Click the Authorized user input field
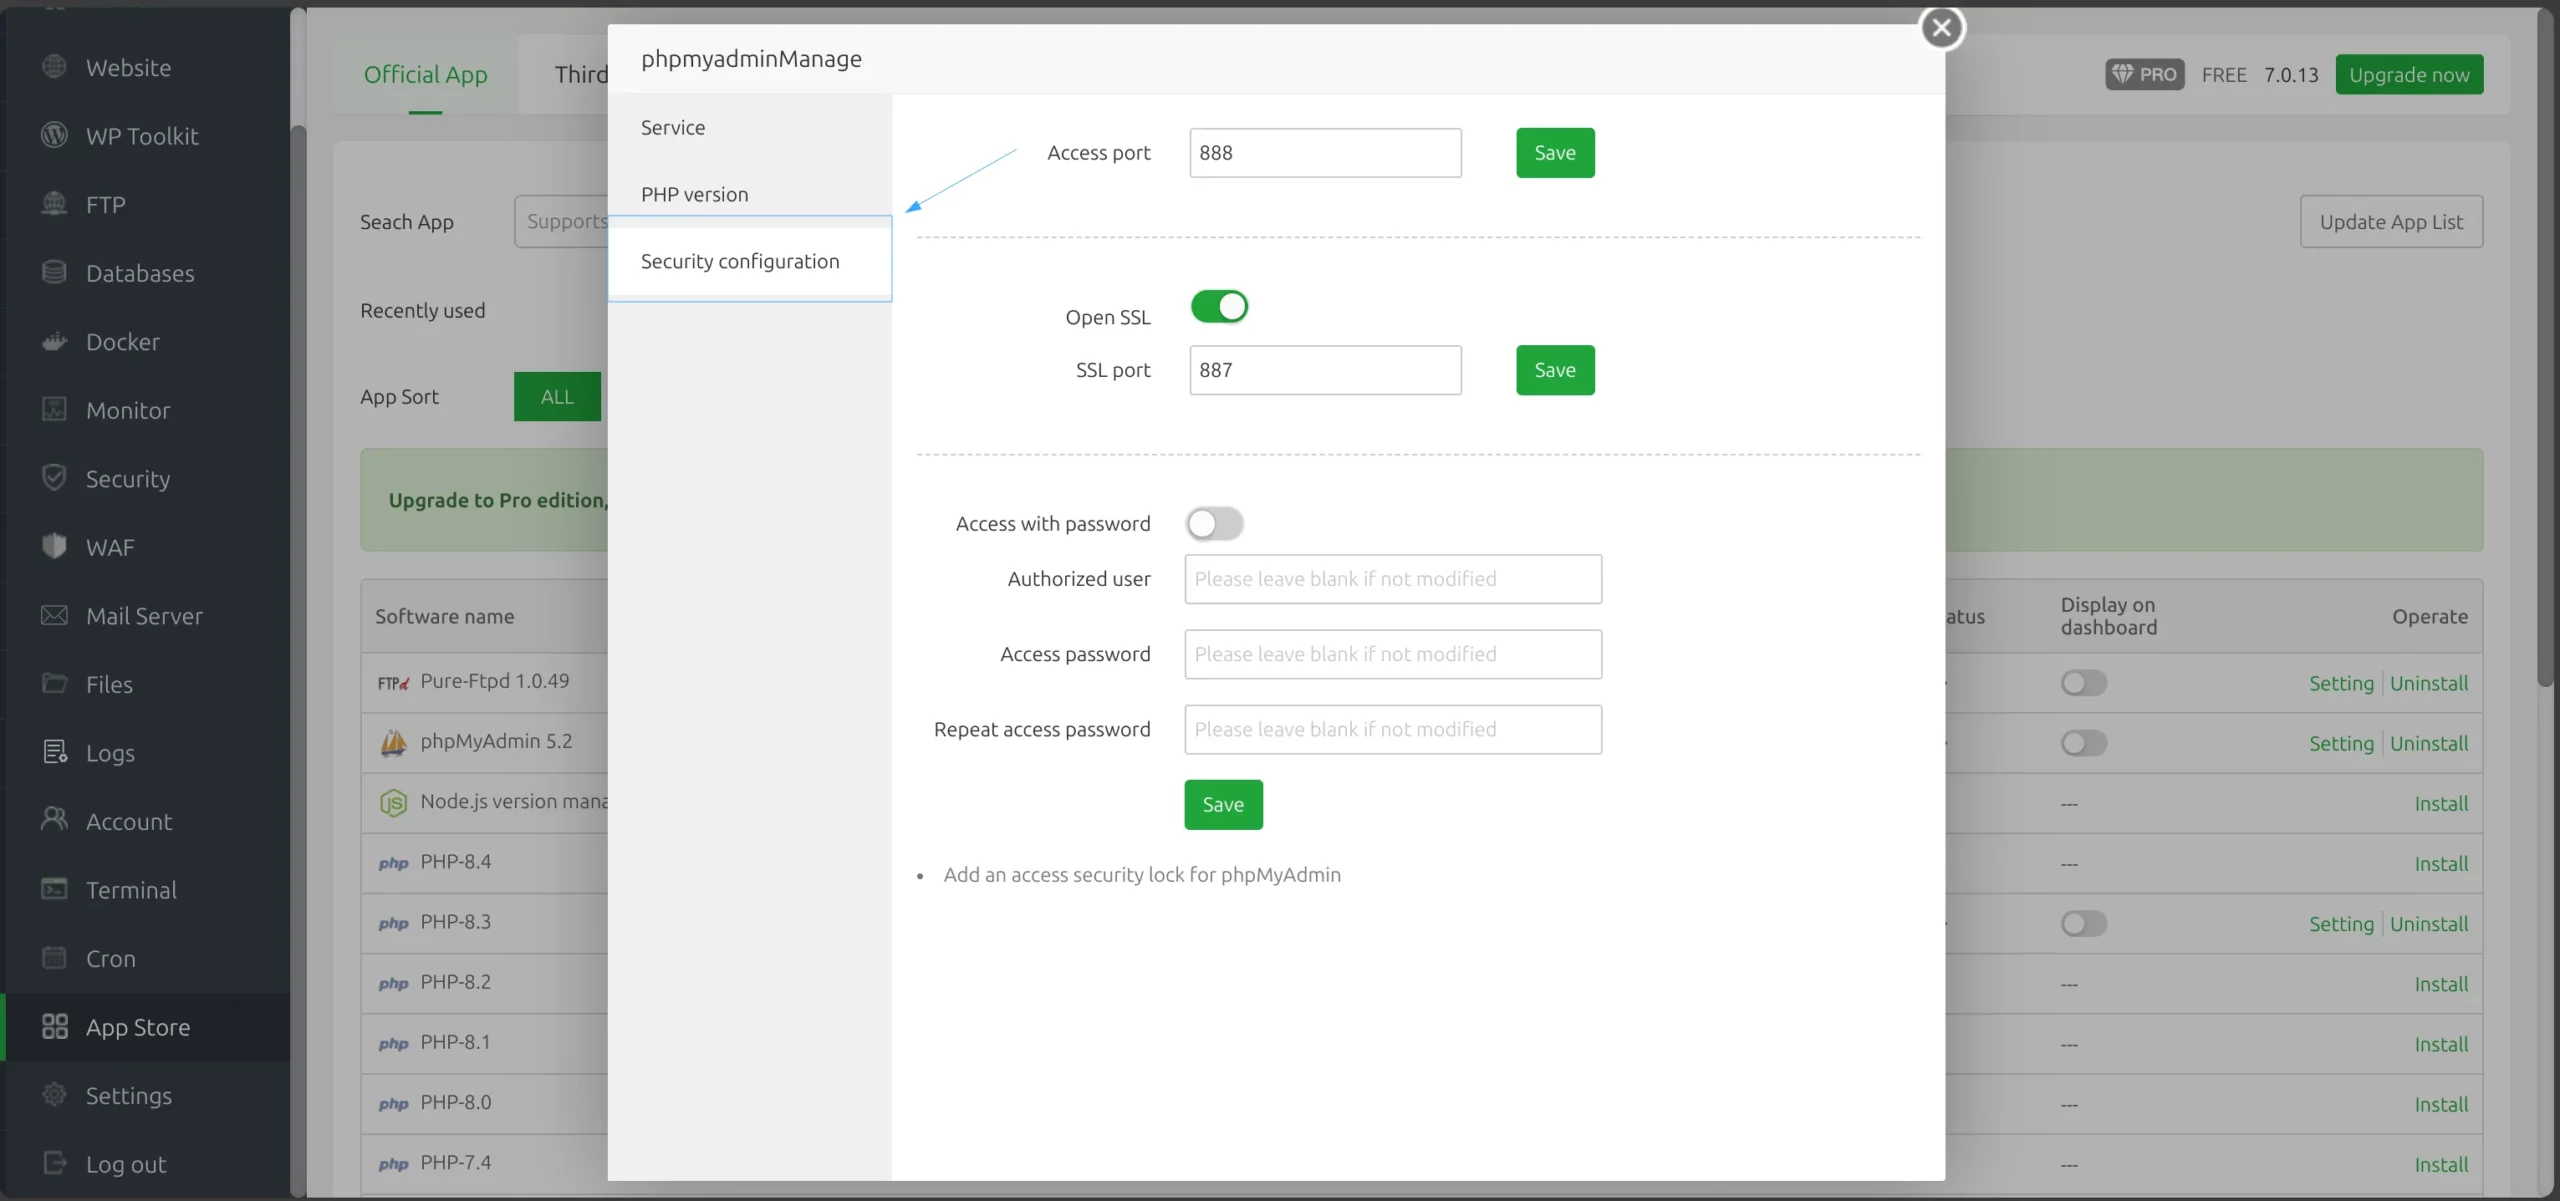 1393,579
